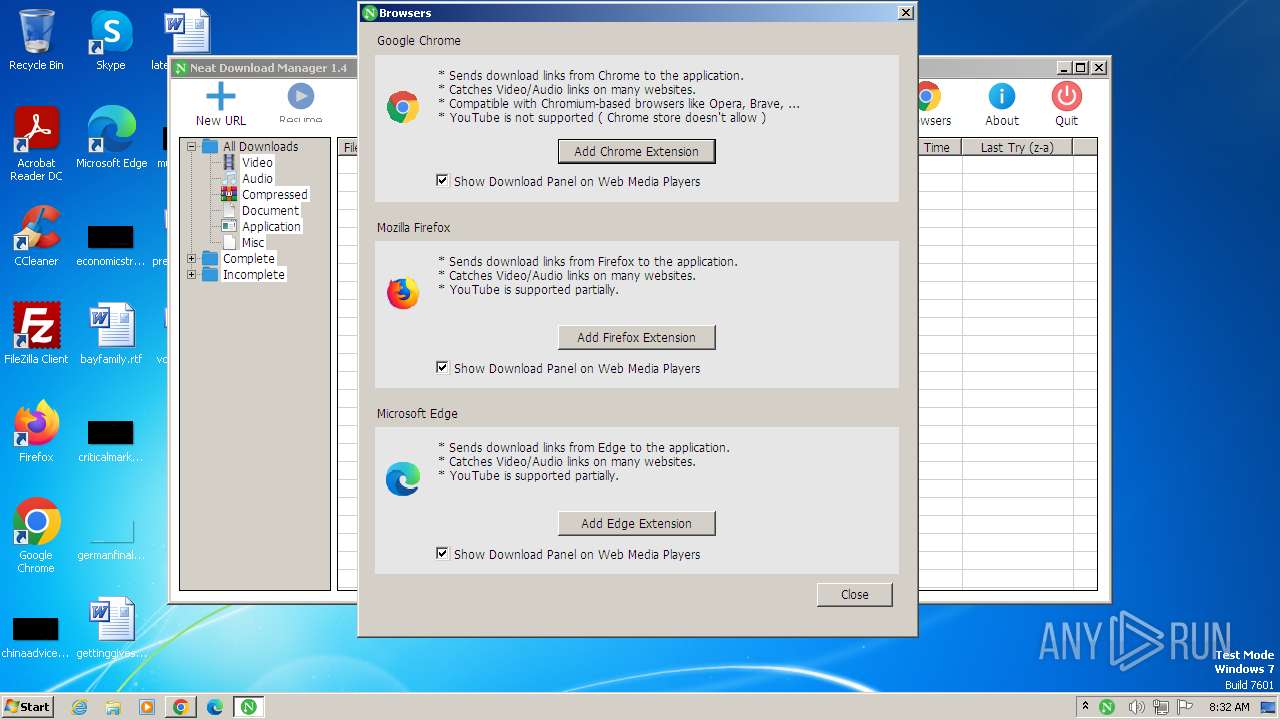The width and height of the screenshot is (1280, 720).
Task: Select the Document category icon
Action: click(229, 210)
